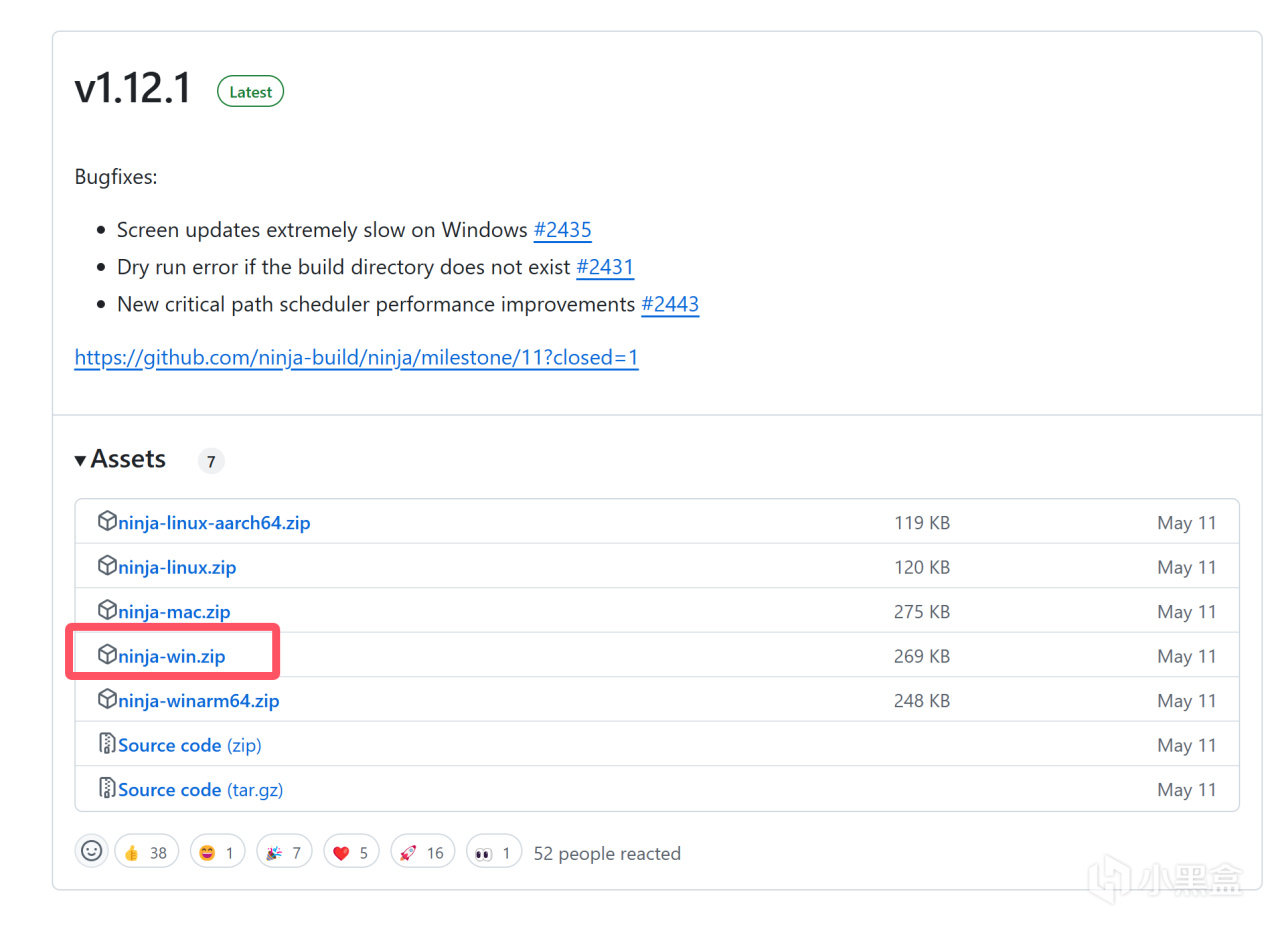Click the 'Bugfixes:' heading text
Screen dimensions: 1280x927
pos(116,178)
